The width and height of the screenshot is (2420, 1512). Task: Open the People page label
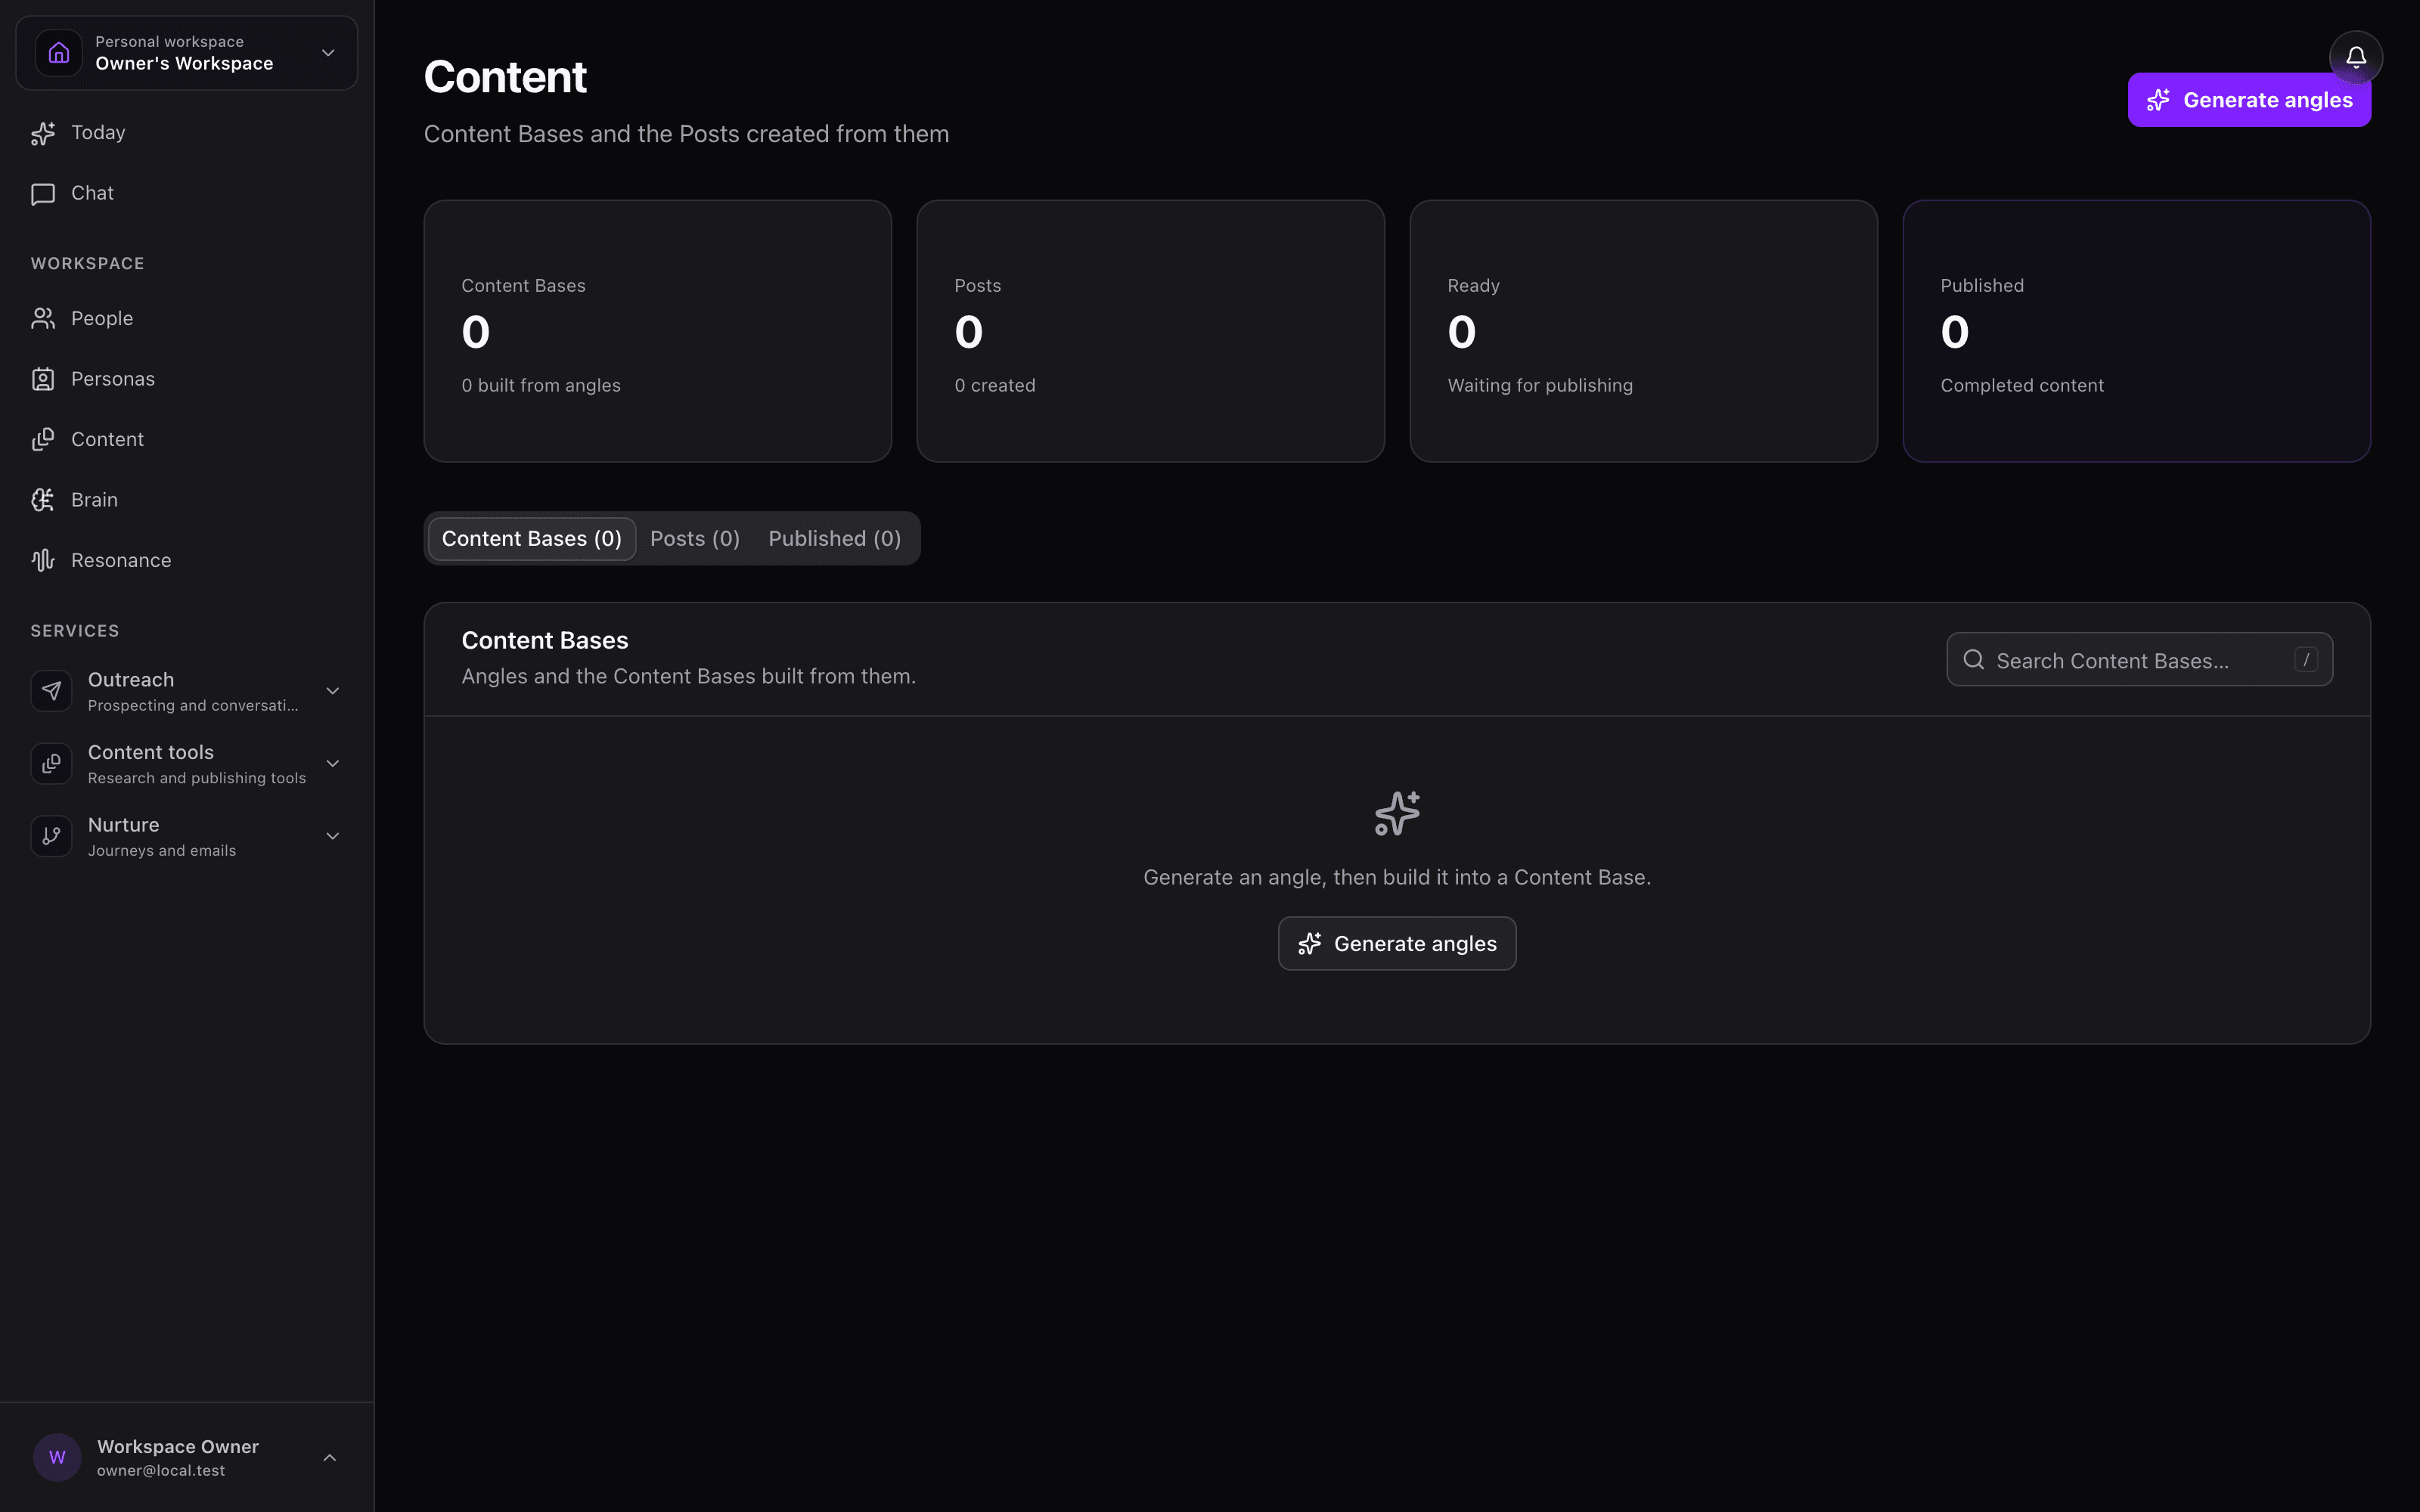tap(102, 318)
